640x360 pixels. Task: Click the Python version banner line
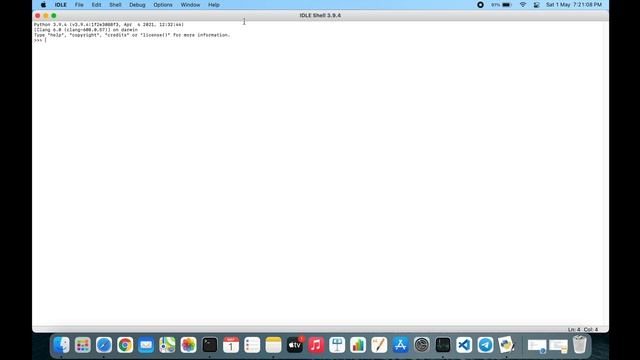[109, 24]
